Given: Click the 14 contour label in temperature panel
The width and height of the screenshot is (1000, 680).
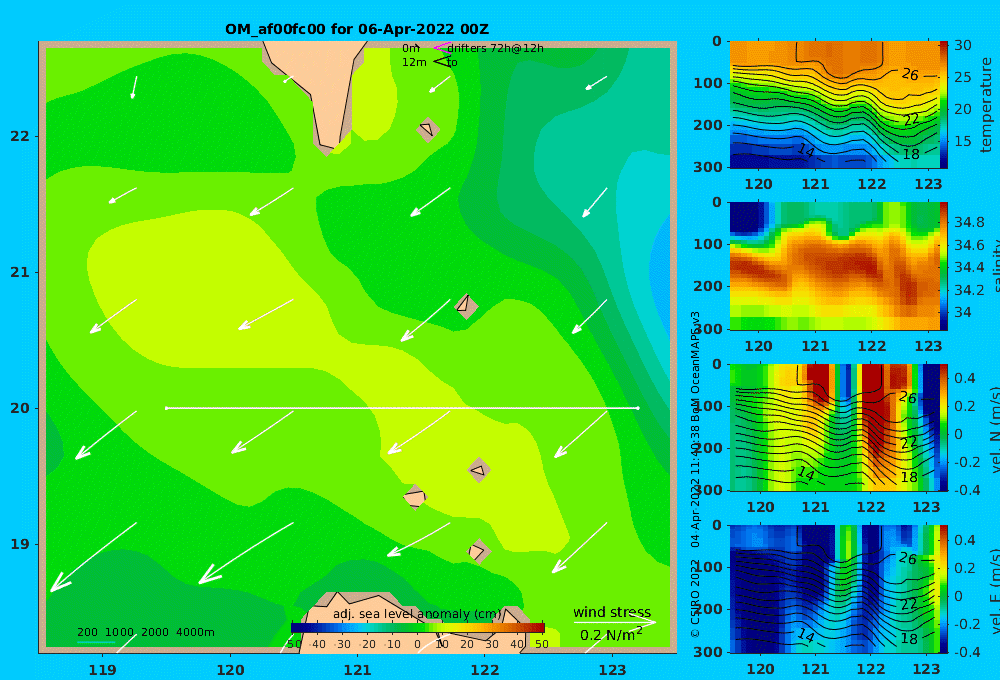Looking at the screenshot, I should (x=805, y=151).
